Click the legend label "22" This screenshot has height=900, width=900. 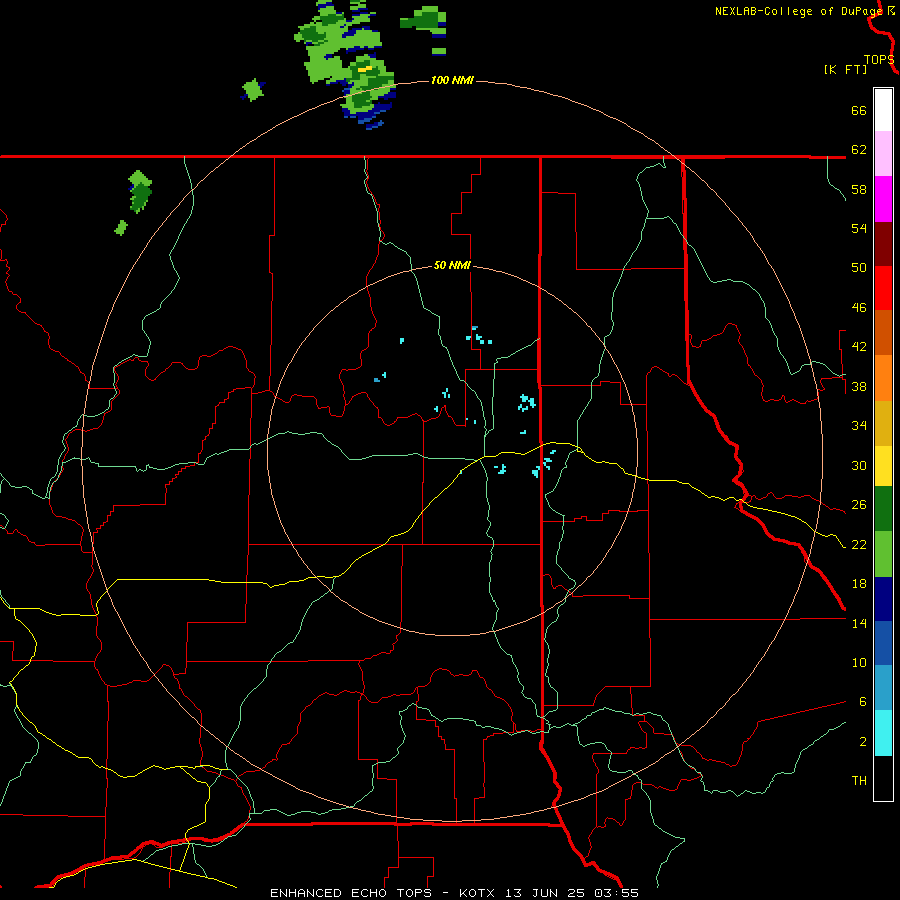pos(859,544)
